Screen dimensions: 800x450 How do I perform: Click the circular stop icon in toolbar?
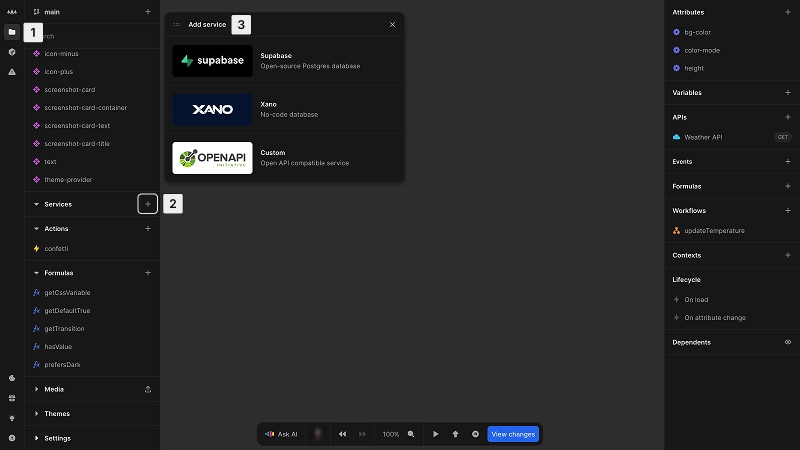pos(475,434)
